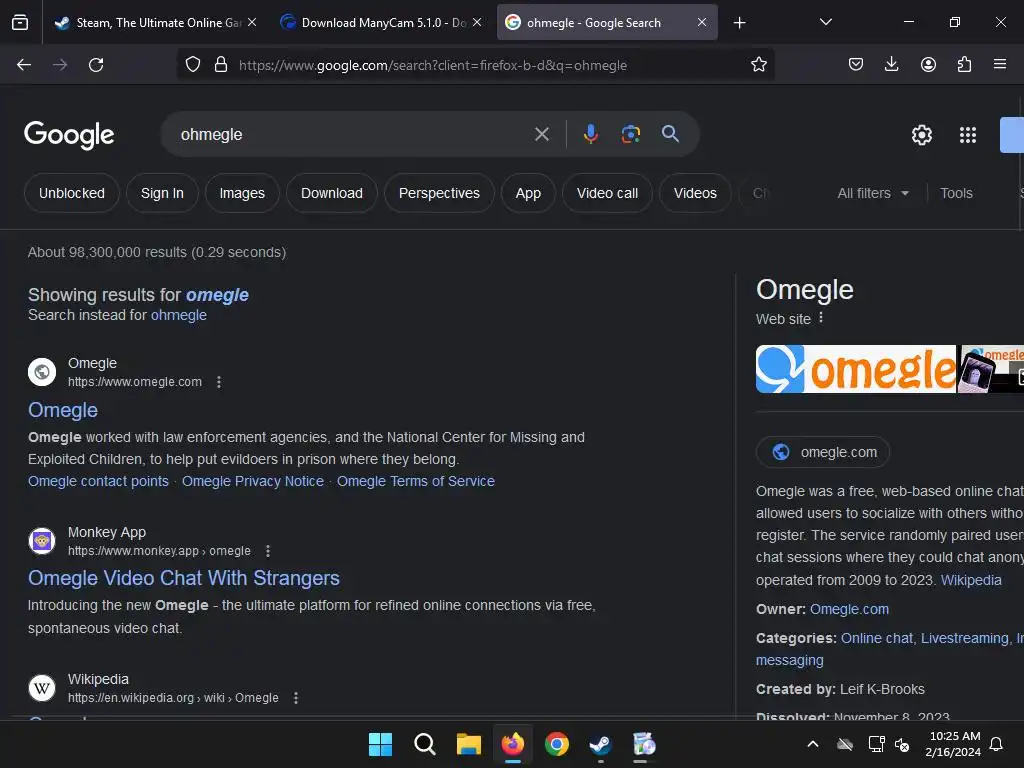Open options for Omegle.com result
This screenshot has width=1024, height=768.
coord(219,382)
